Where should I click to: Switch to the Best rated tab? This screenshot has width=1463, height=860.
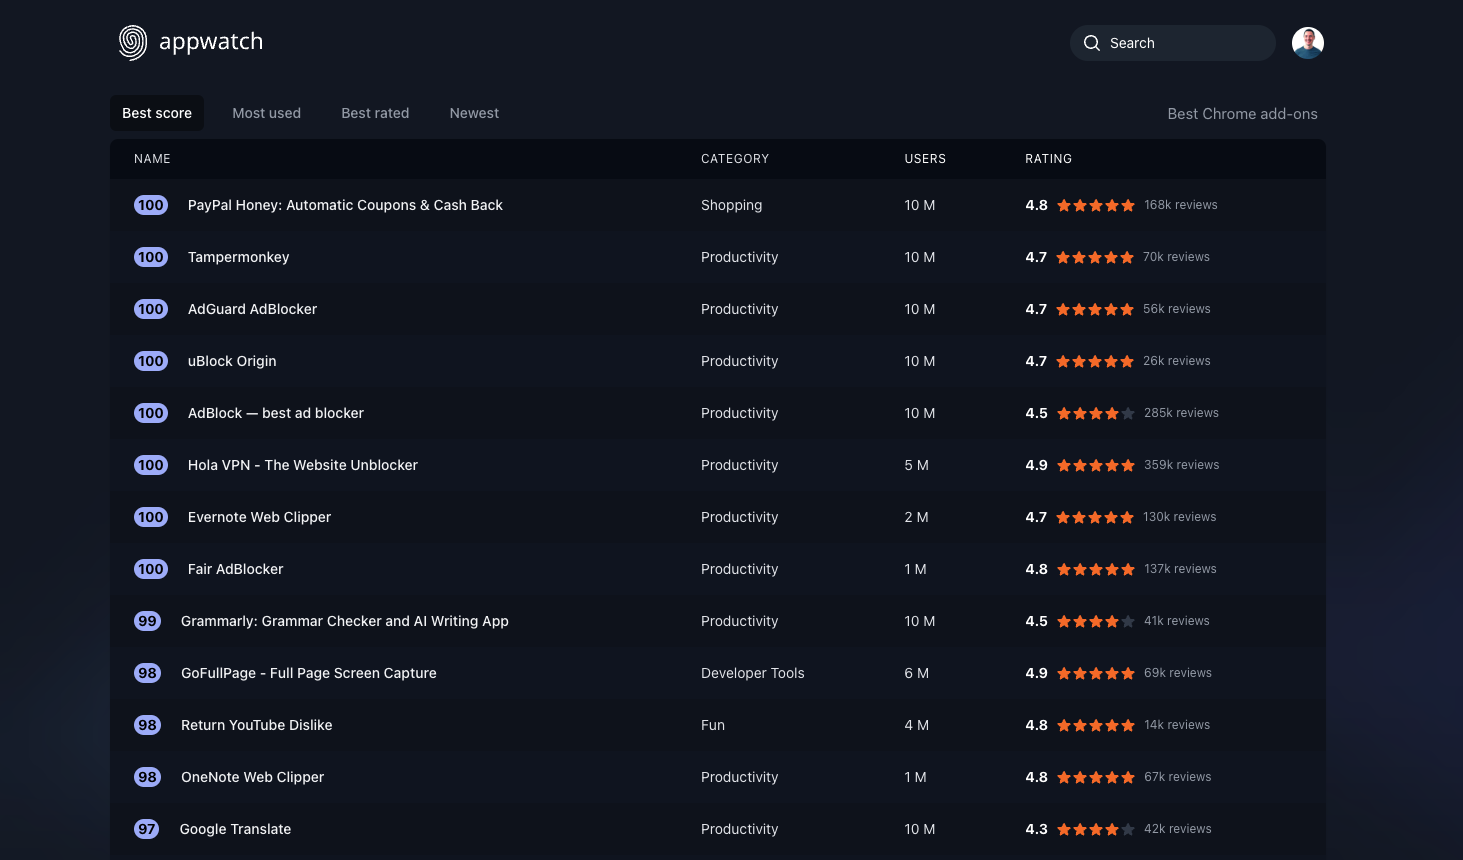tap(375, 113)
